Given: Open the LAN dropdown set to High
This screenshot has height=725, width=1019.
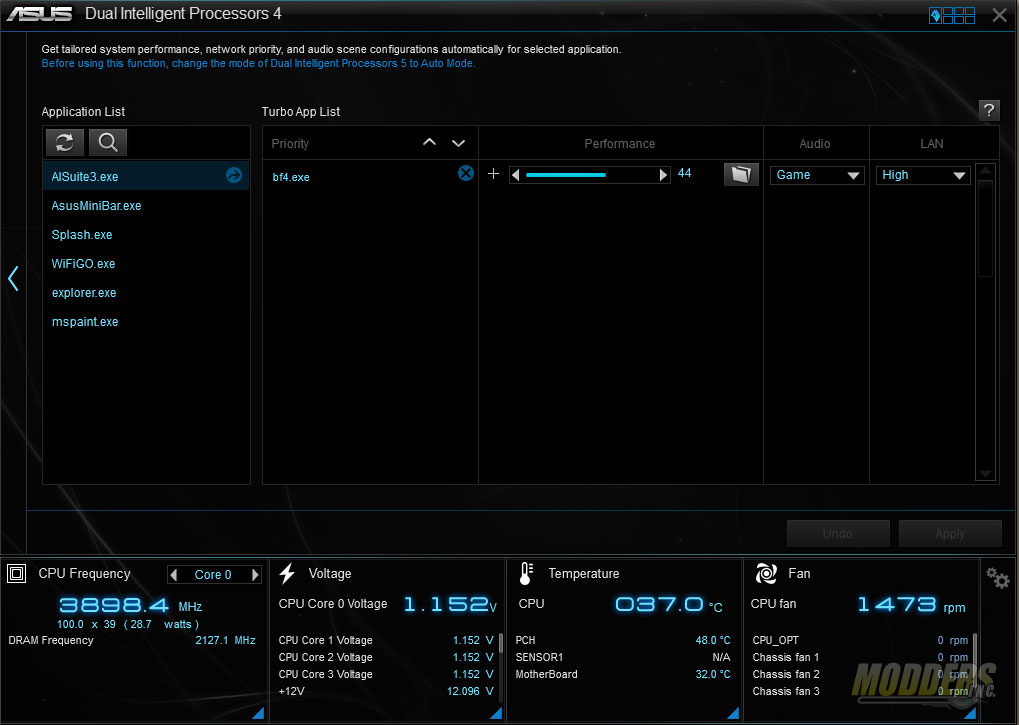Looking at the screenshot, I should (924, 175).
